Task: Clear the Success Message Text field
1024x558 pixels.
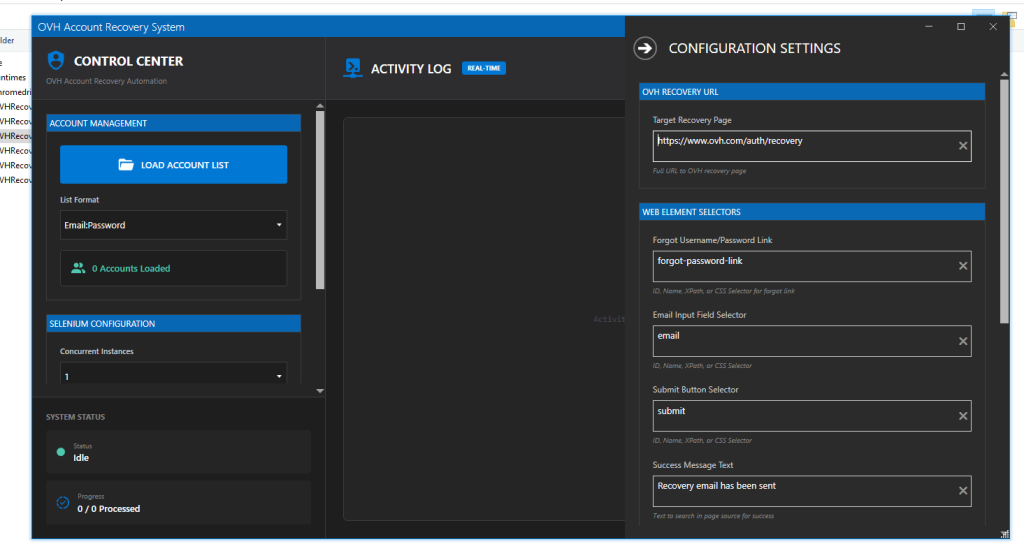Action: (963, 491)
